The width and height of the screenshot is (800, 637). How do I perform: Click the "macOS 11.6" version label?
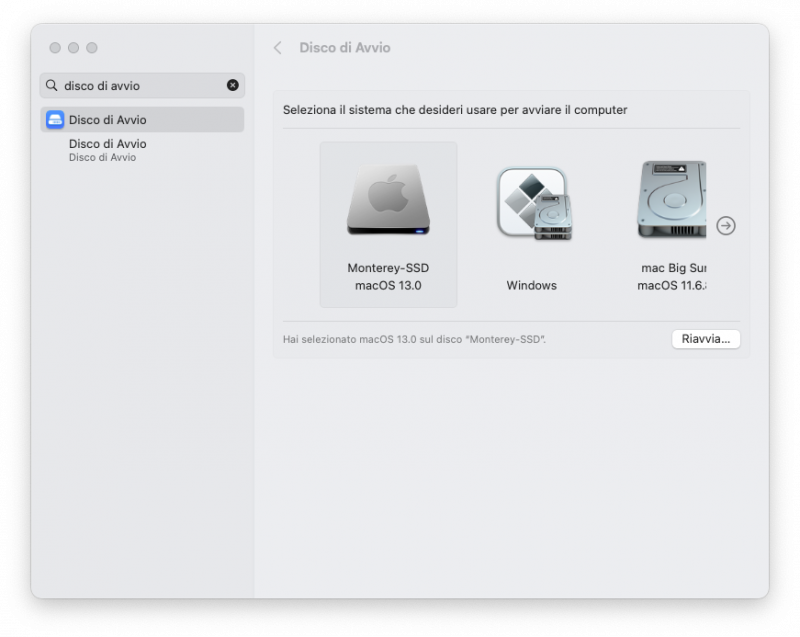pos(671,286)
